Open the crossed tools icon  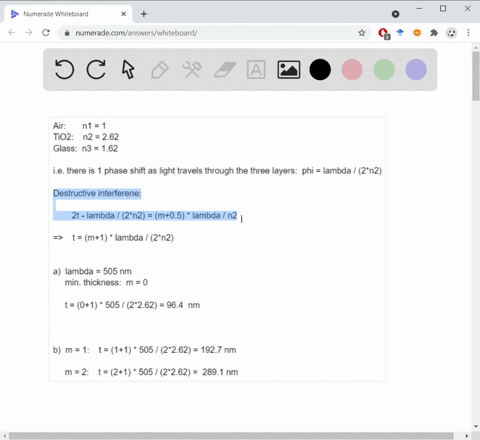tap(192, 69)
